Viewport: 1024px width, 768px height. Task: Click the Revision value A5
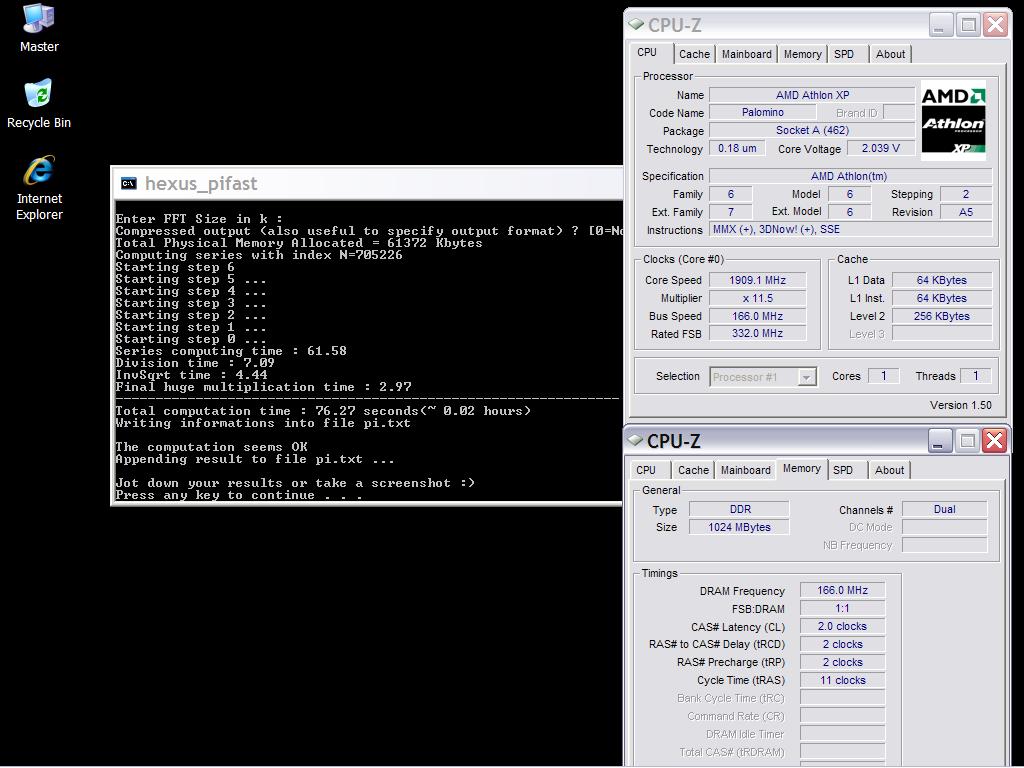[966, 212]
